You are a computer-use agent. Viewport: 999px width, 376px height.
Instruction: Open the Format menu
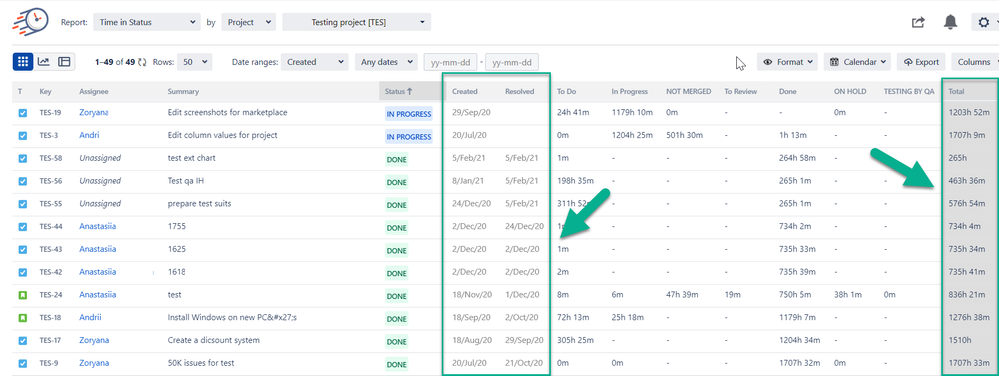787,62
